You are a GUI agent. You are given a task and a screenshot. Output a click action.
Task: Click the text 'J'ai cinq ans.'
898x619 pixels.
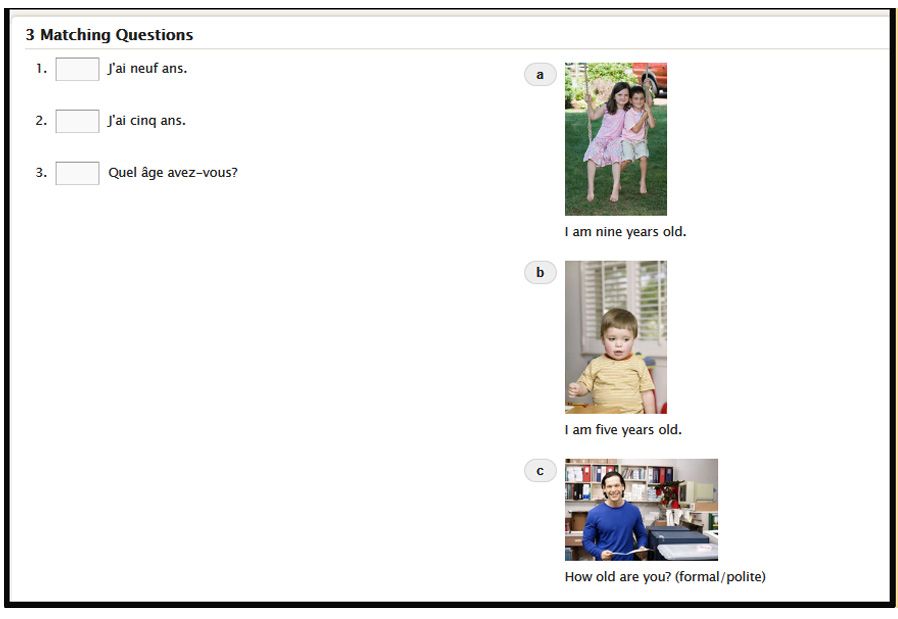coord(147,121)
